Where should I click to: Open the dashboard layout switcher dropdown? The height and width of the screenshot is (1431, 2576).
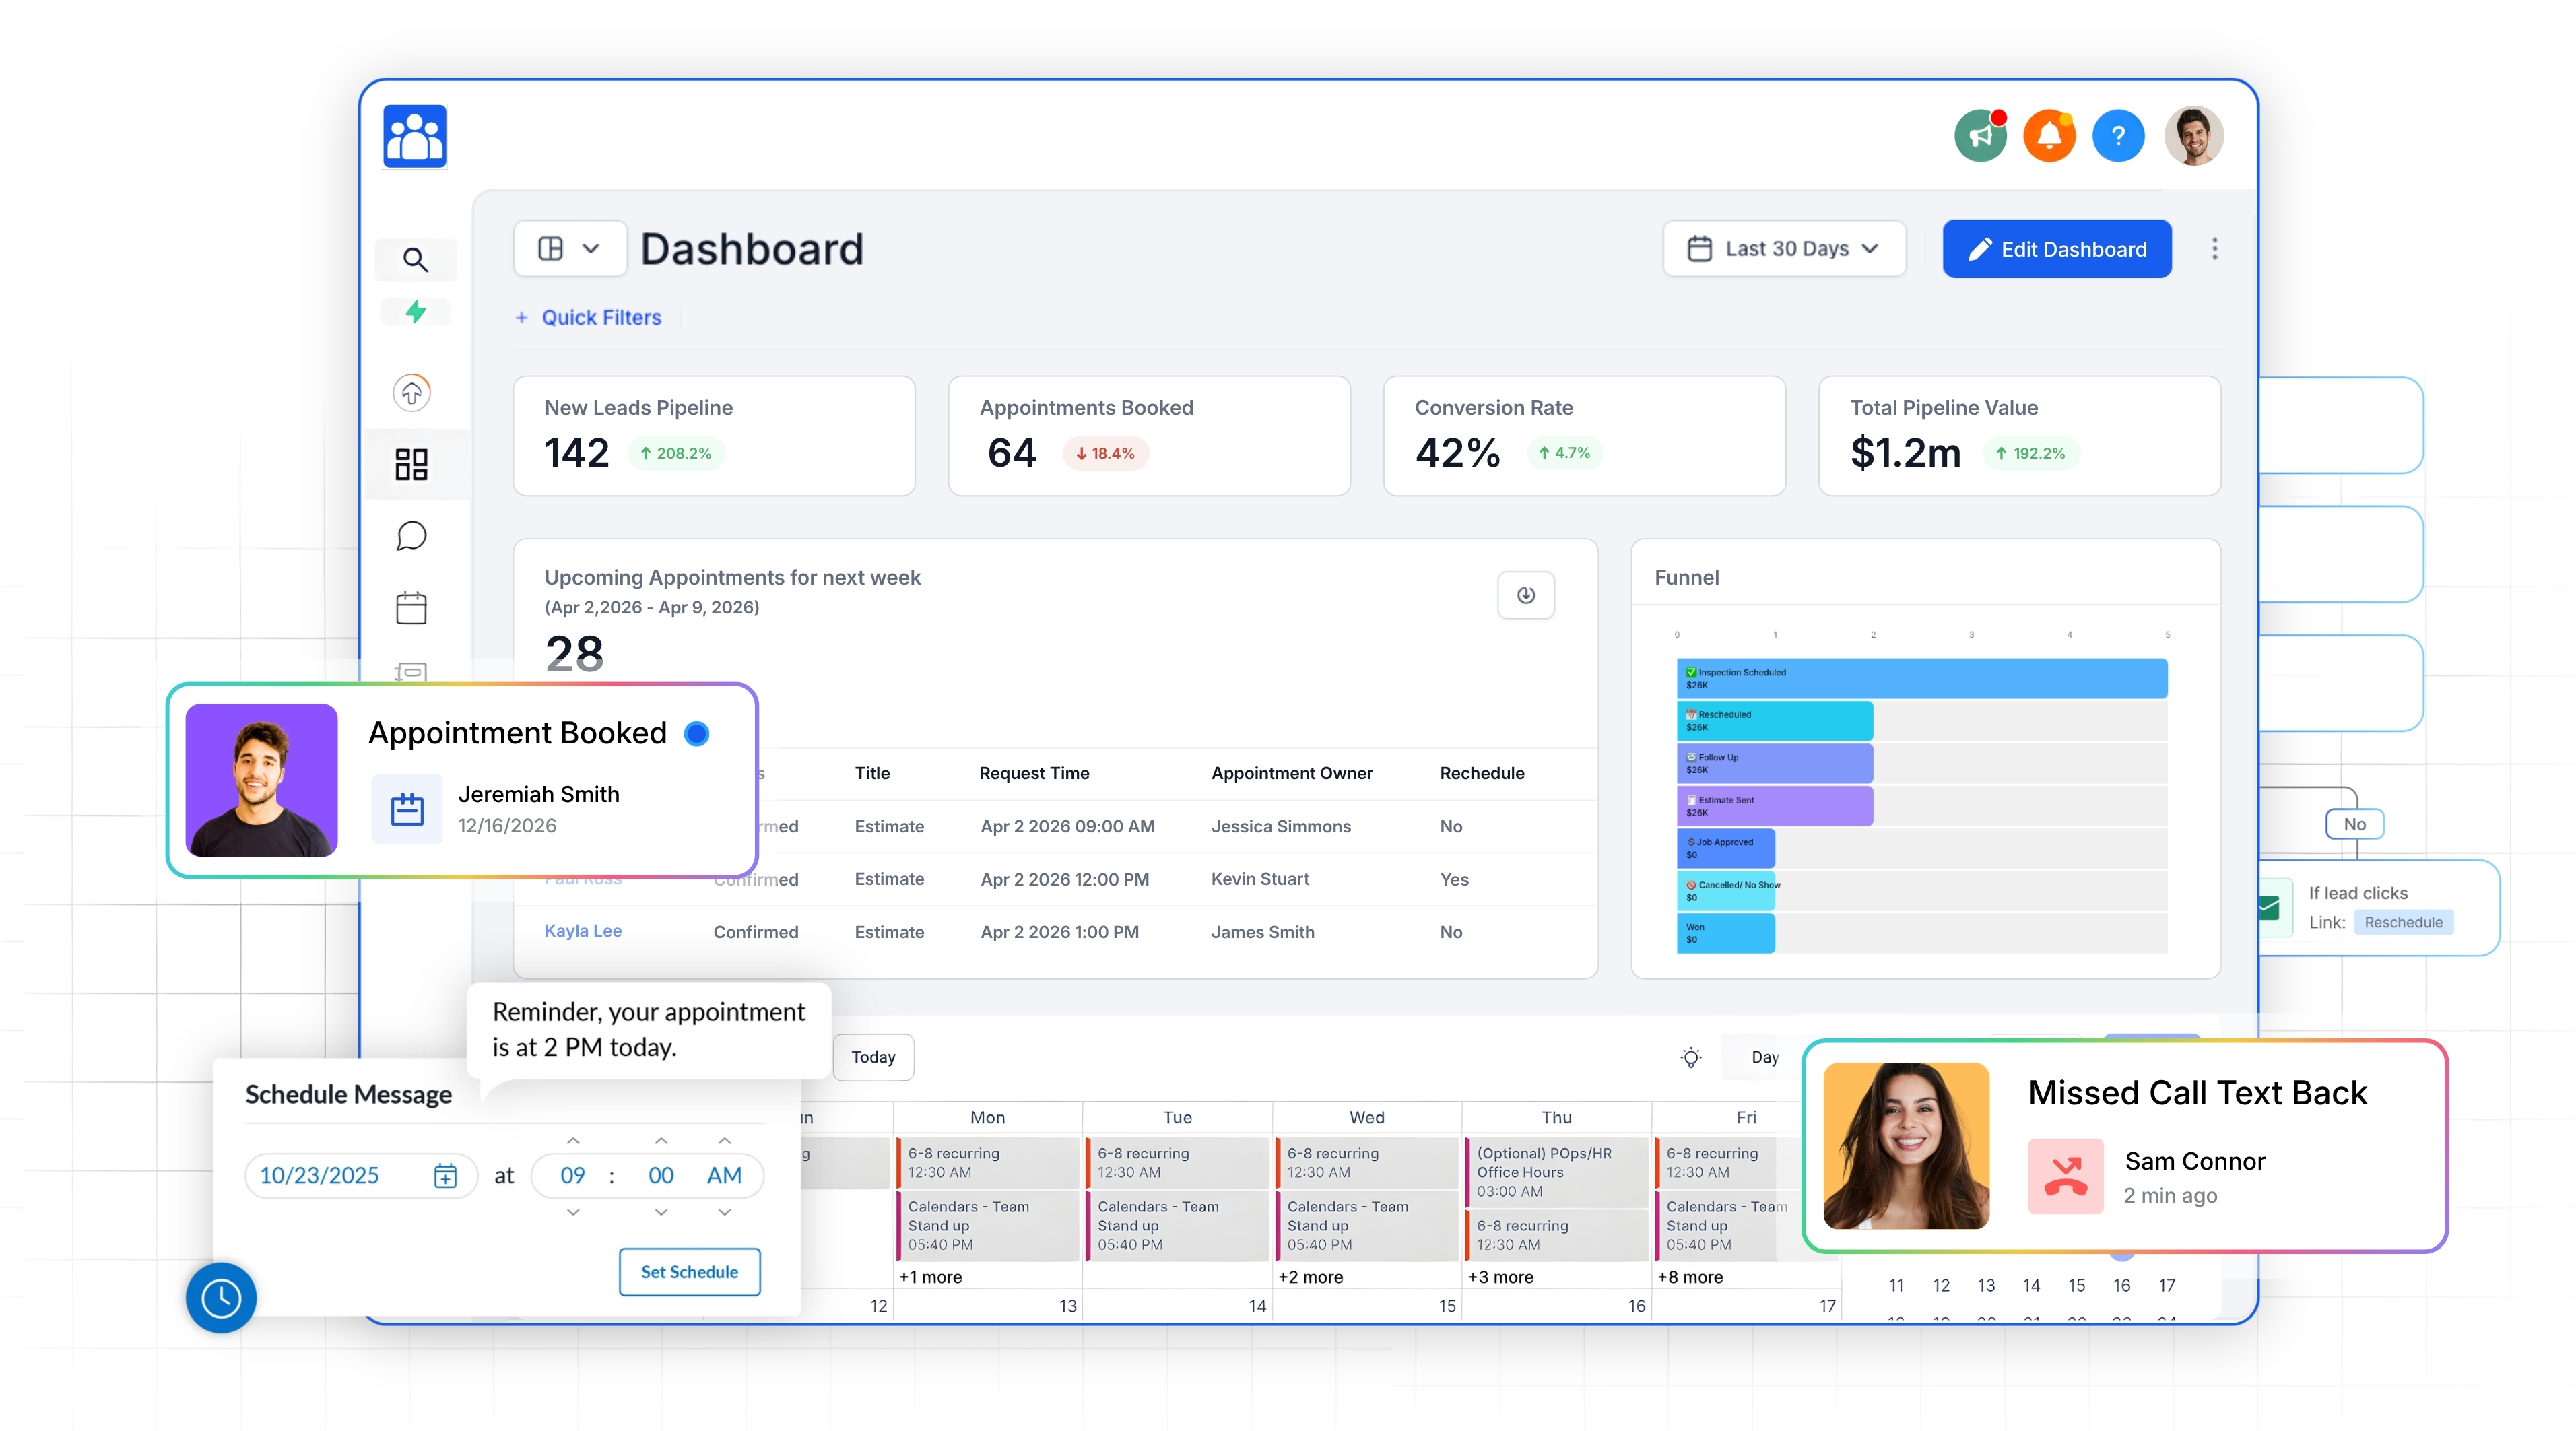569,249
